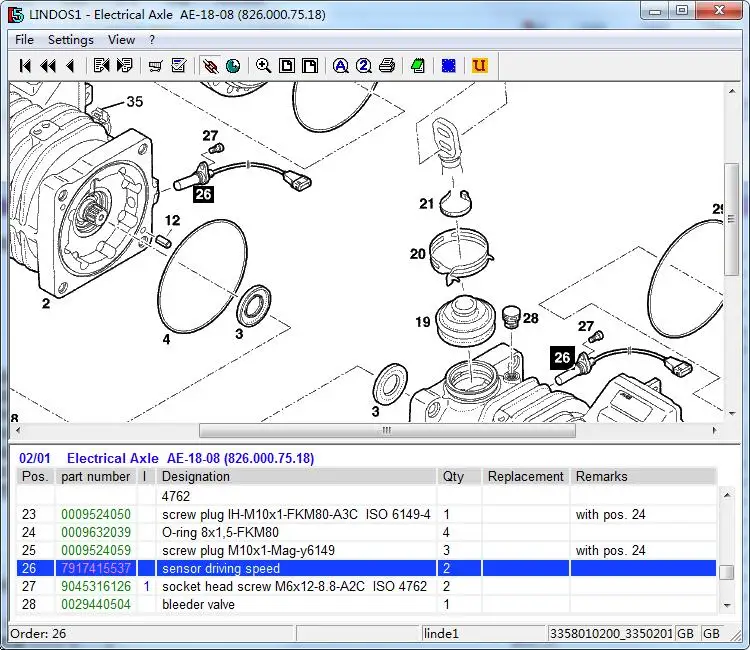The width and height of the screenshot is (750, 650).
Task: Open part number 9045316126 link
Action: pos(96,586)
